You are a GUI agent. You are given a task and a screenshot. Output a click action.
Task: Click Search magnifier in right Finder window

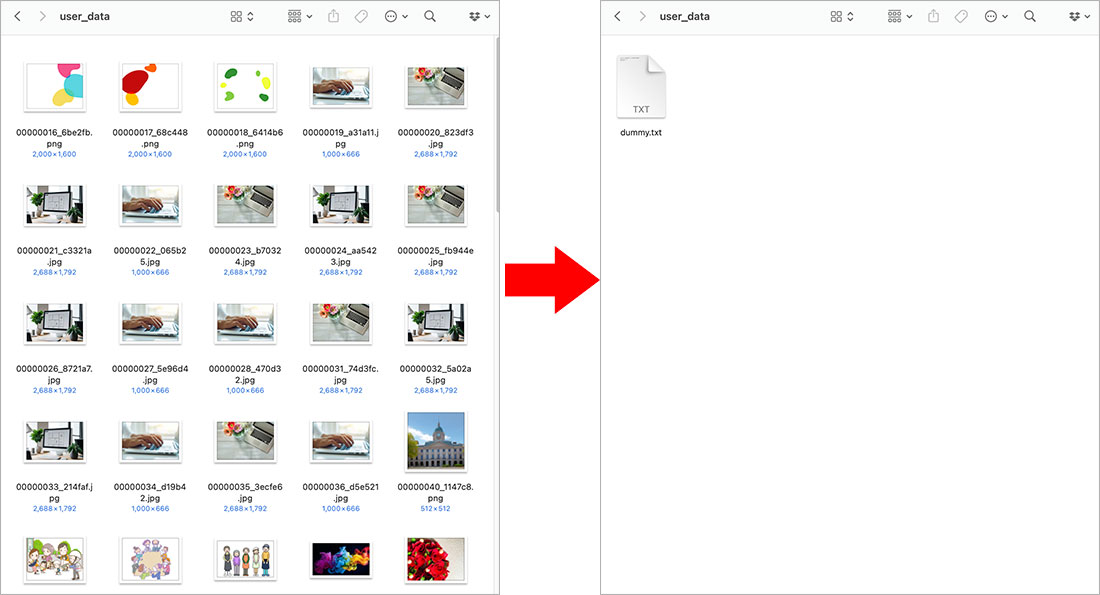click(x=1030, y=17)
